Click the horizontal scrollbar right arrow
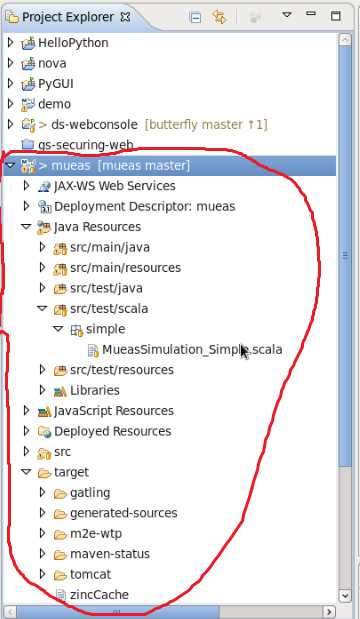The height and width of the screenshot is (619, 360). pyautogui.click(x=330, y=611)
